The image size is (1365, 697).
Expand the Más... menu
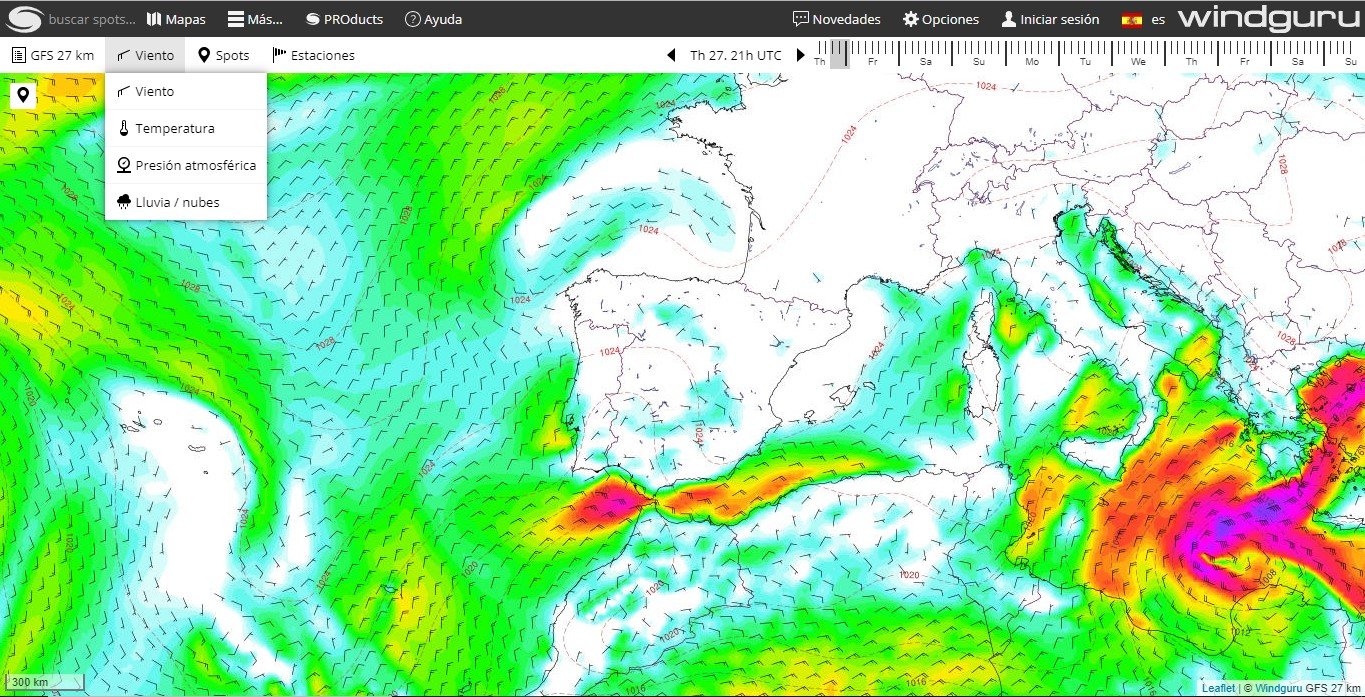pos(255,19)
